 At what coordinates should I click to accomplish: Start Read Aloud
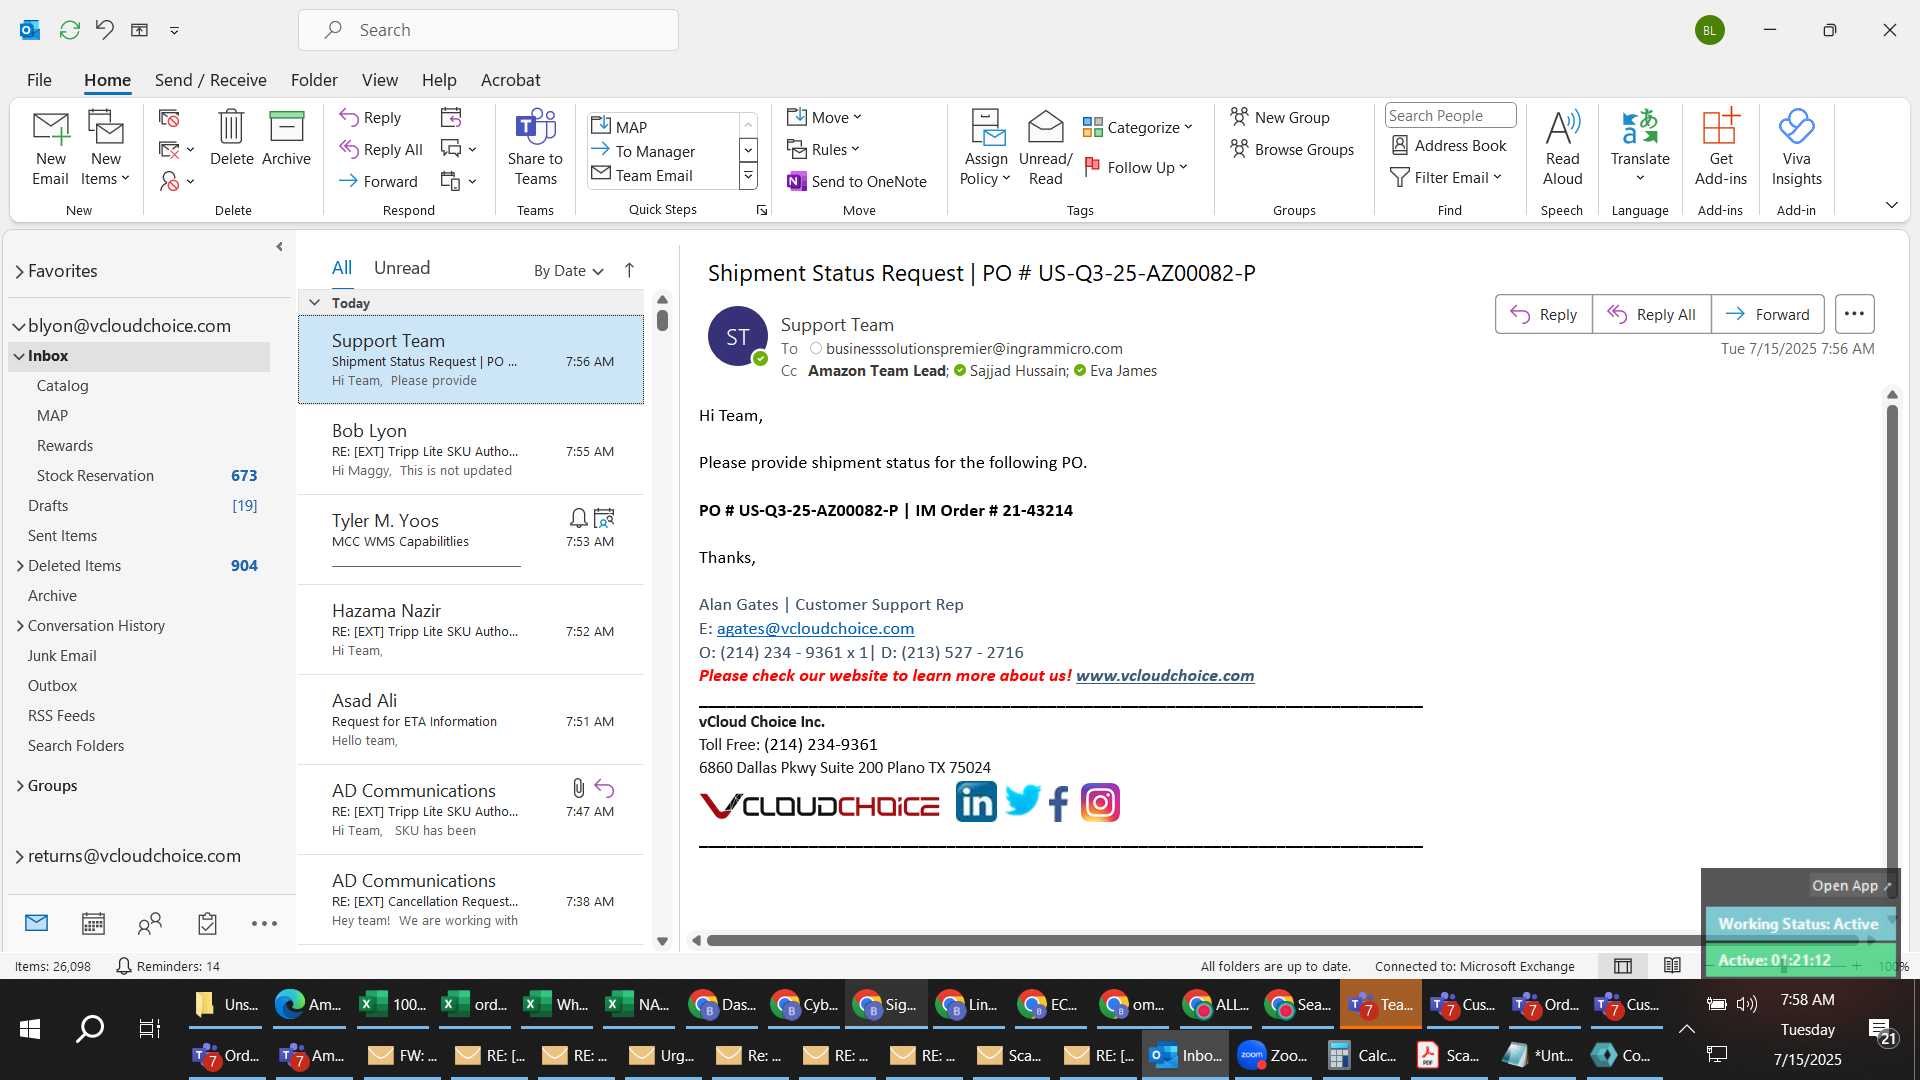pyautogui.click(x=1562, y=148)
